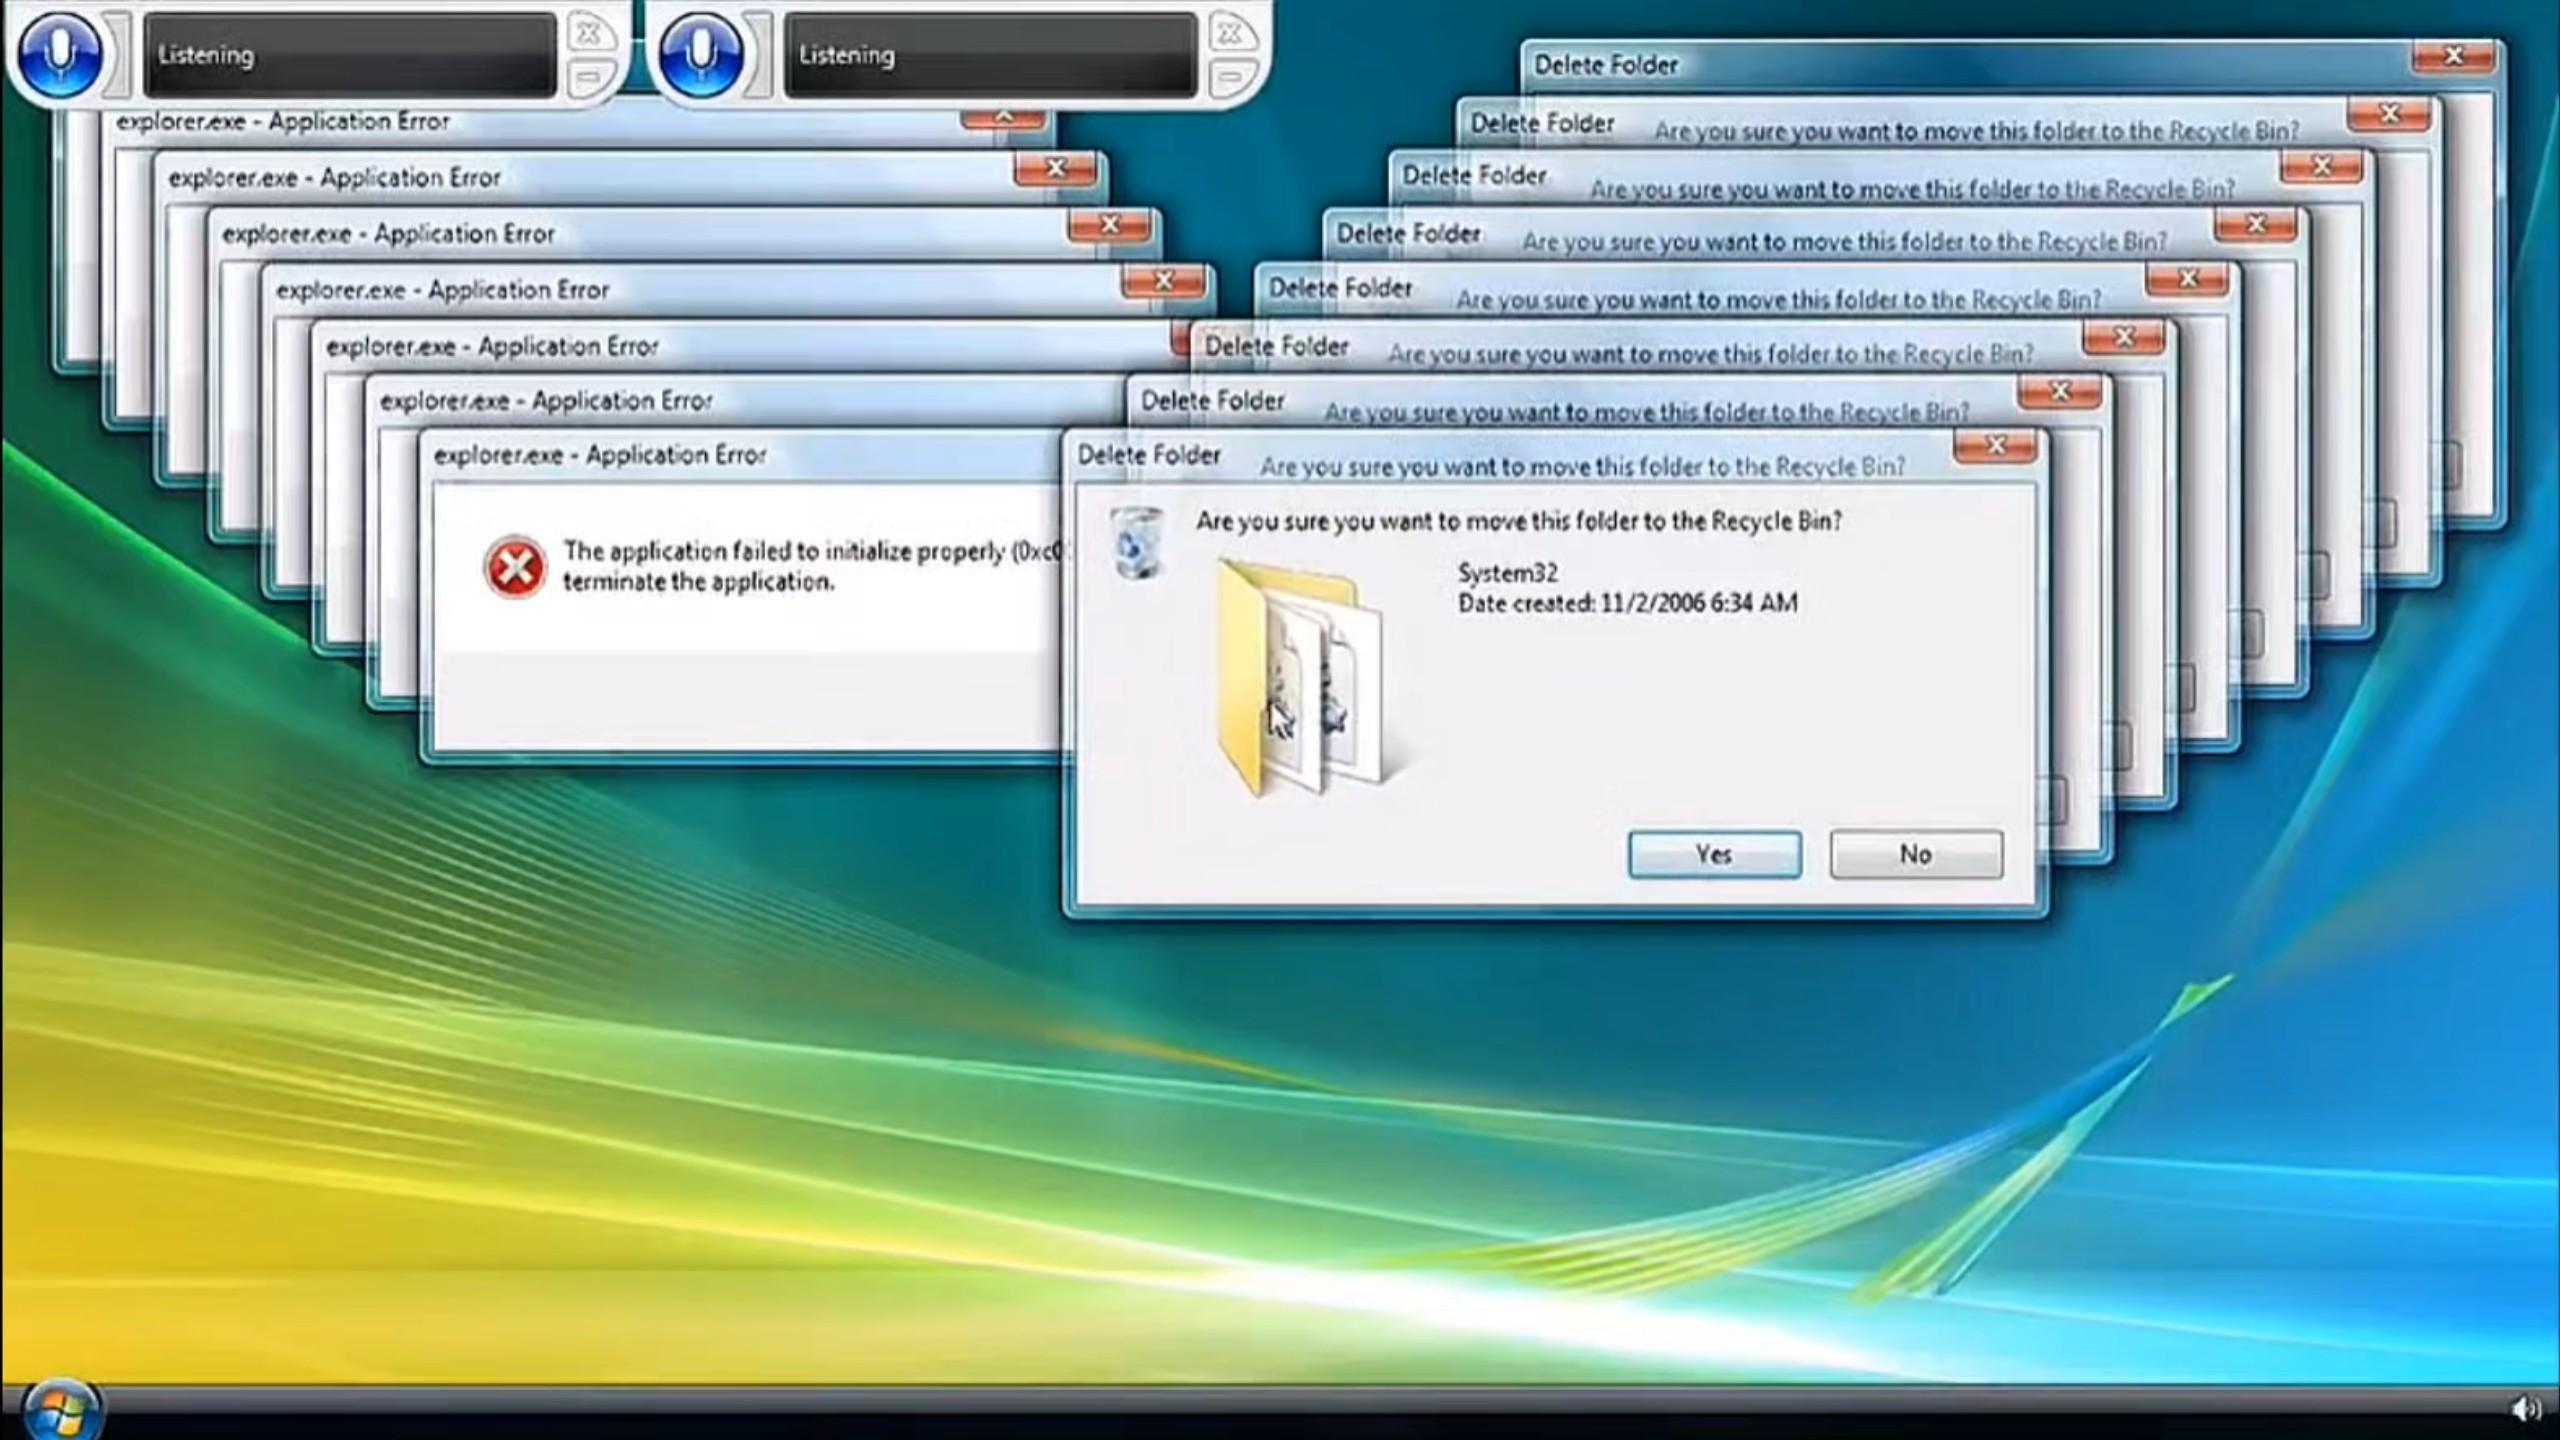Toggle the right speech recognition microphone button
2560x1440 pixels.
pyautogui.click(x=700, y=54)
